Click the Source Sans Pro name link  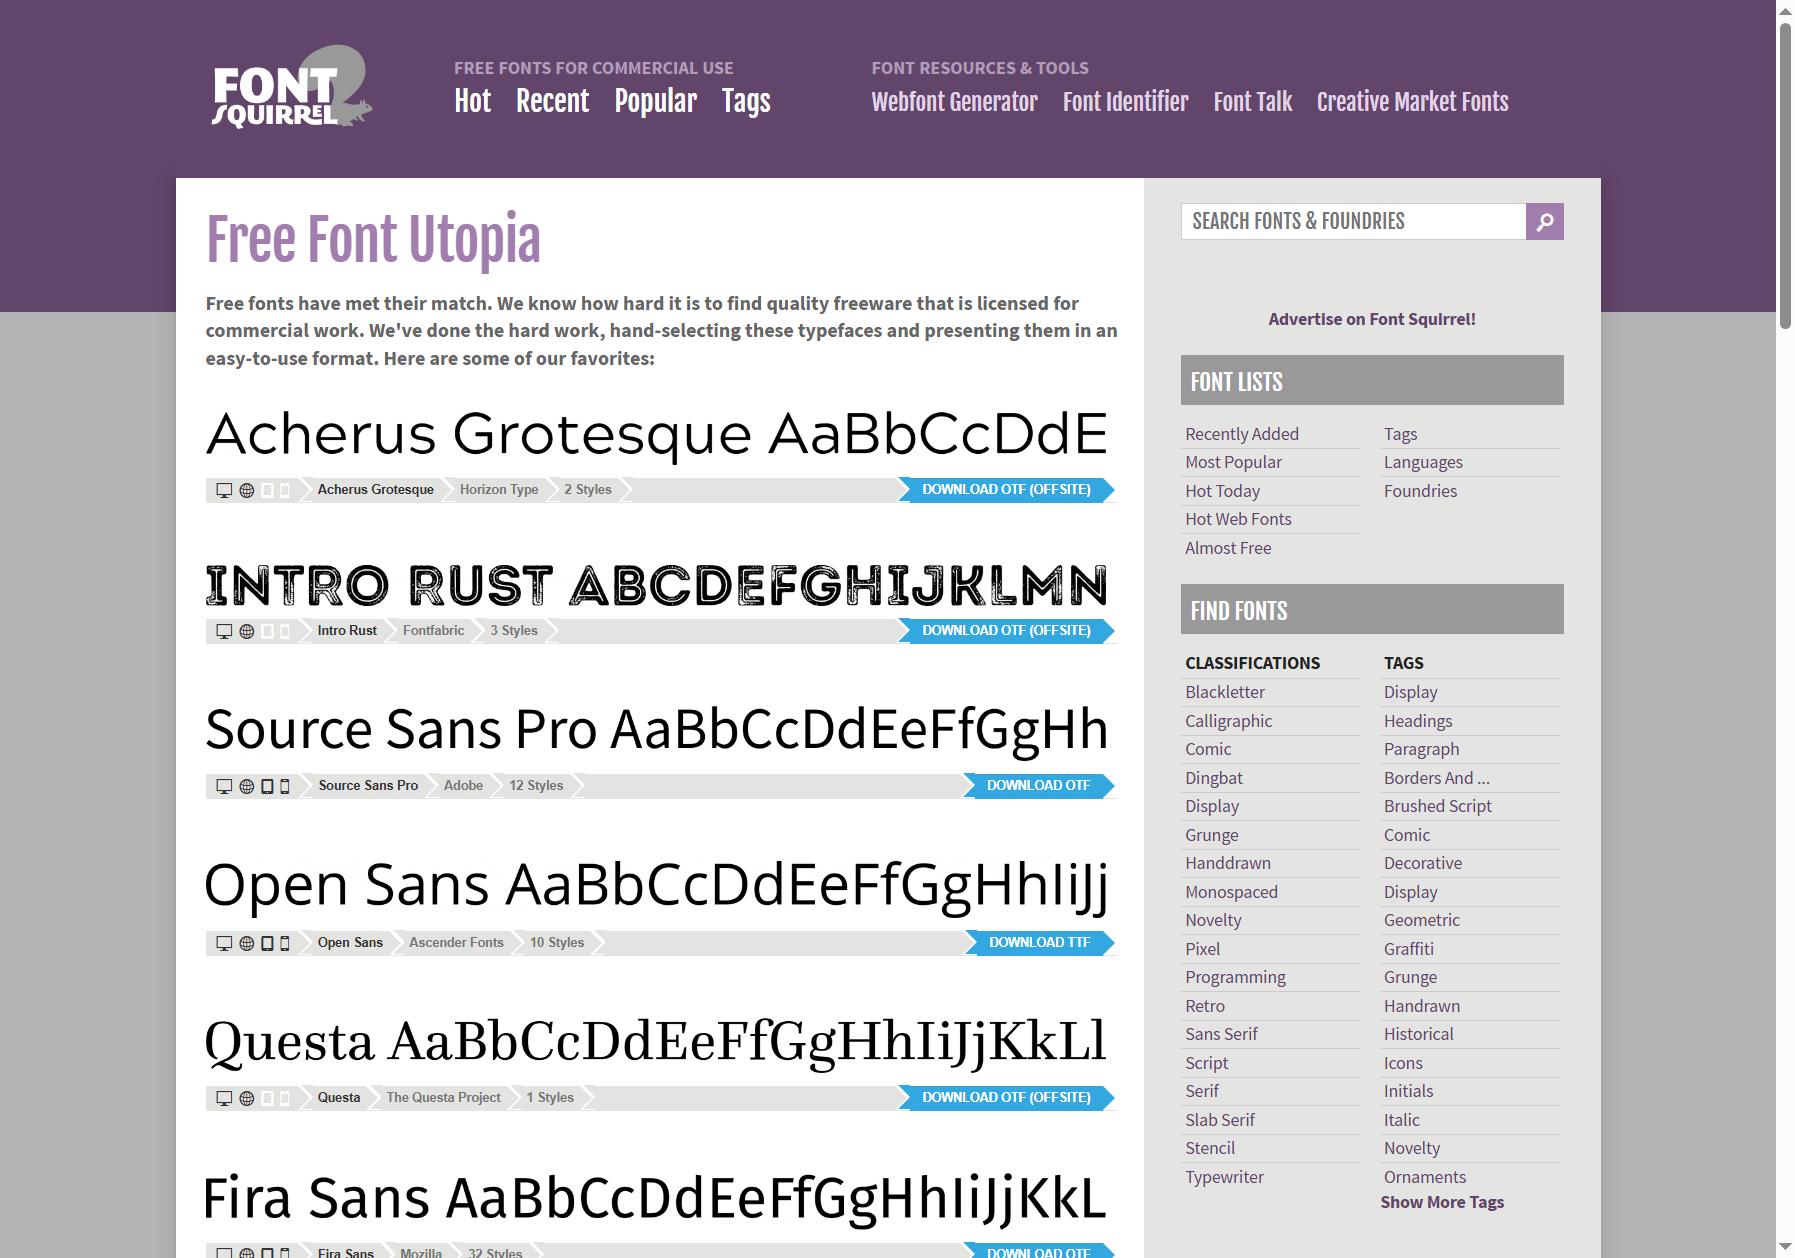click(368, 786)
